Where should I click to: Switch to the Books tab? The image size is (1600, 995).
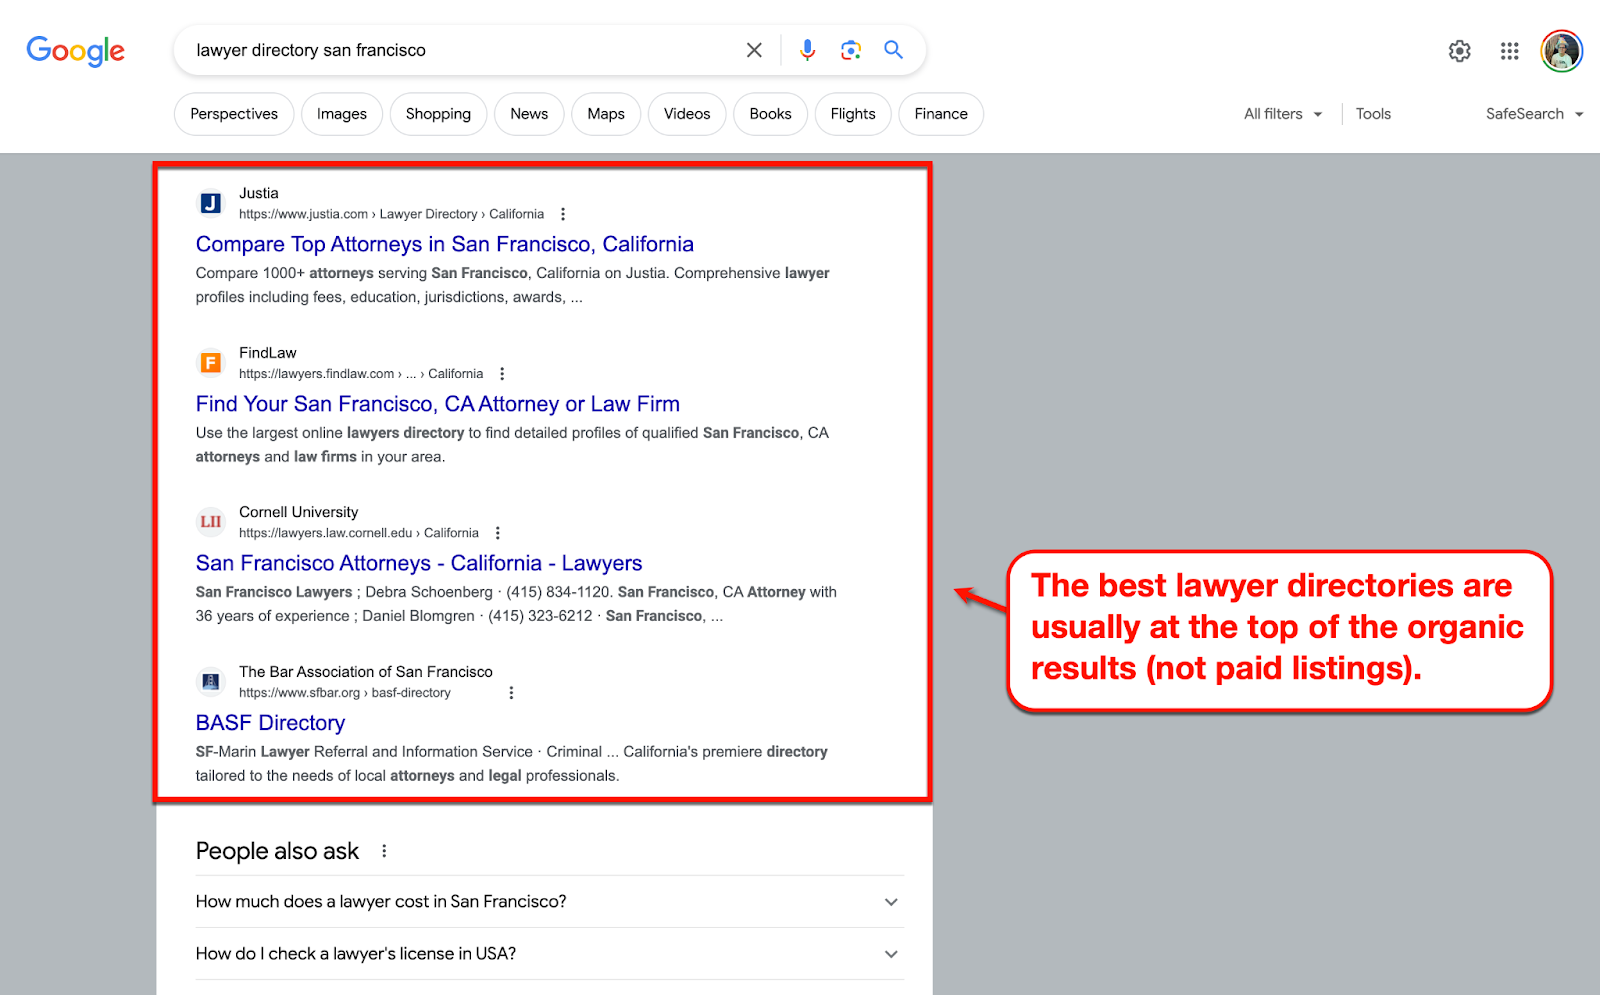coord(770,114)
